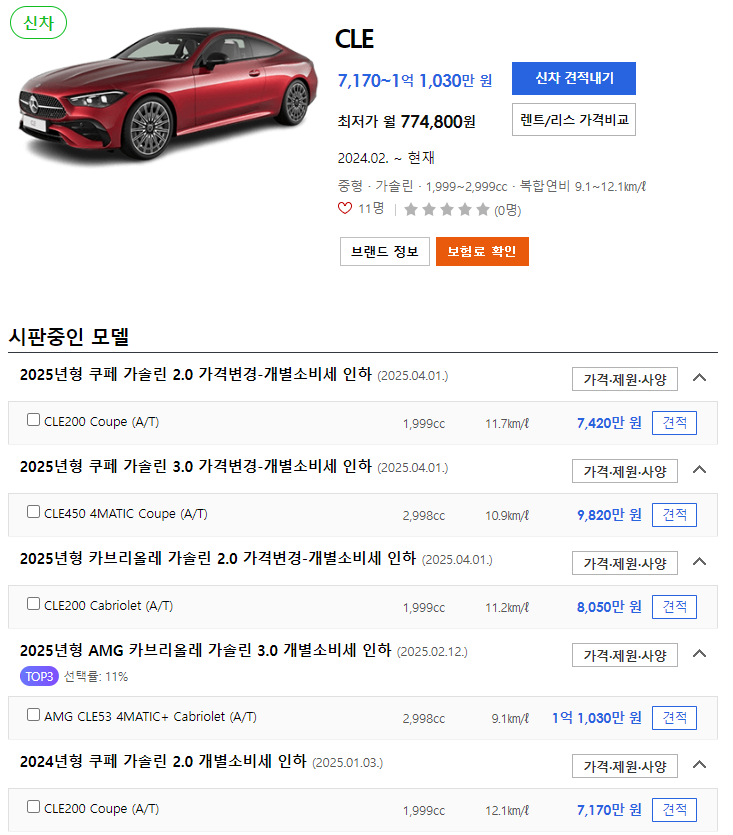Click the 9,820만 원 price

click(x=609, y=515)
